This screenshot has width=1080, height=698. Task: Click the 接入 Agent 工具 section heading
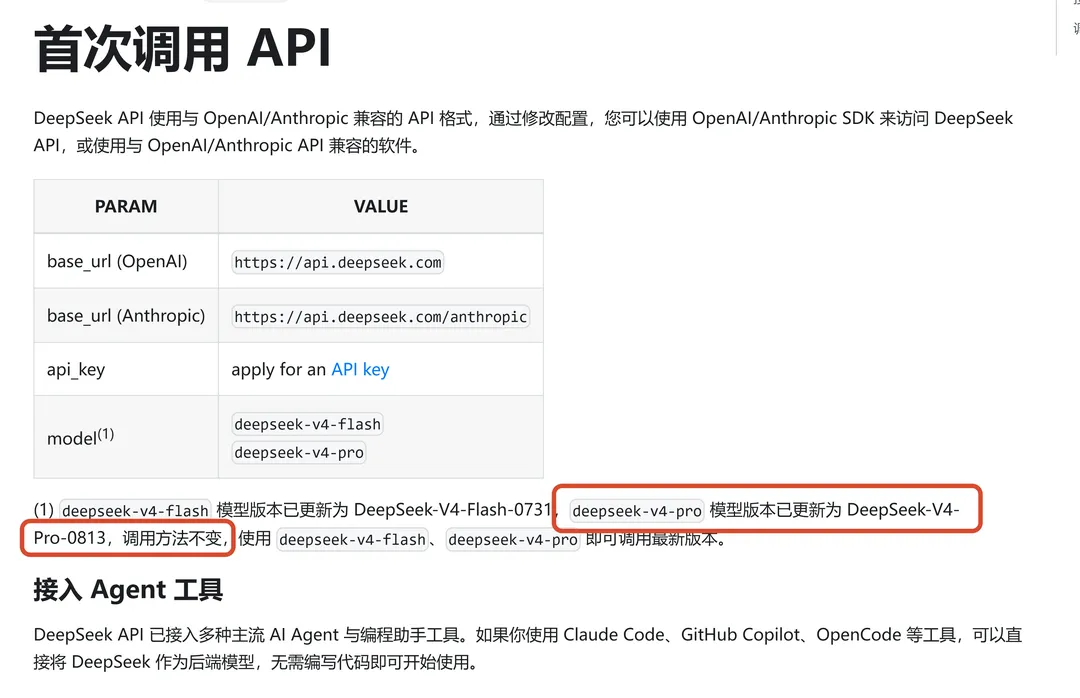tap(128, 591)
